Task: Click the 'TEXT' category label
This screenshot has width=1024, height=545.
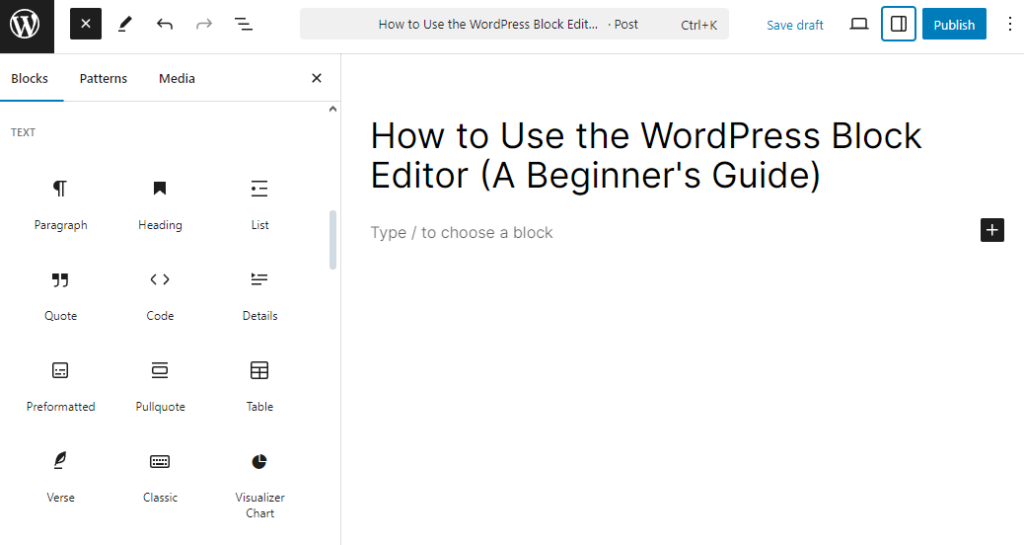Action: 23,132
